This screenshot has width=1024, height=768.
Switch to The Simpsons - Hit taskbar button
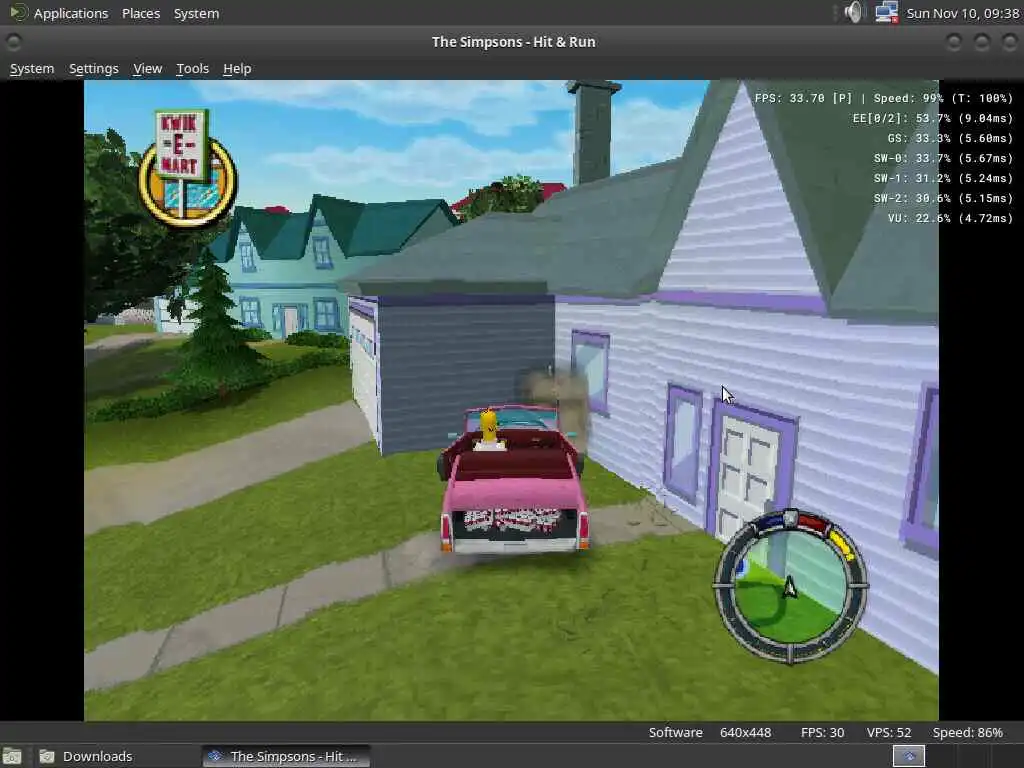click(285, 756)
